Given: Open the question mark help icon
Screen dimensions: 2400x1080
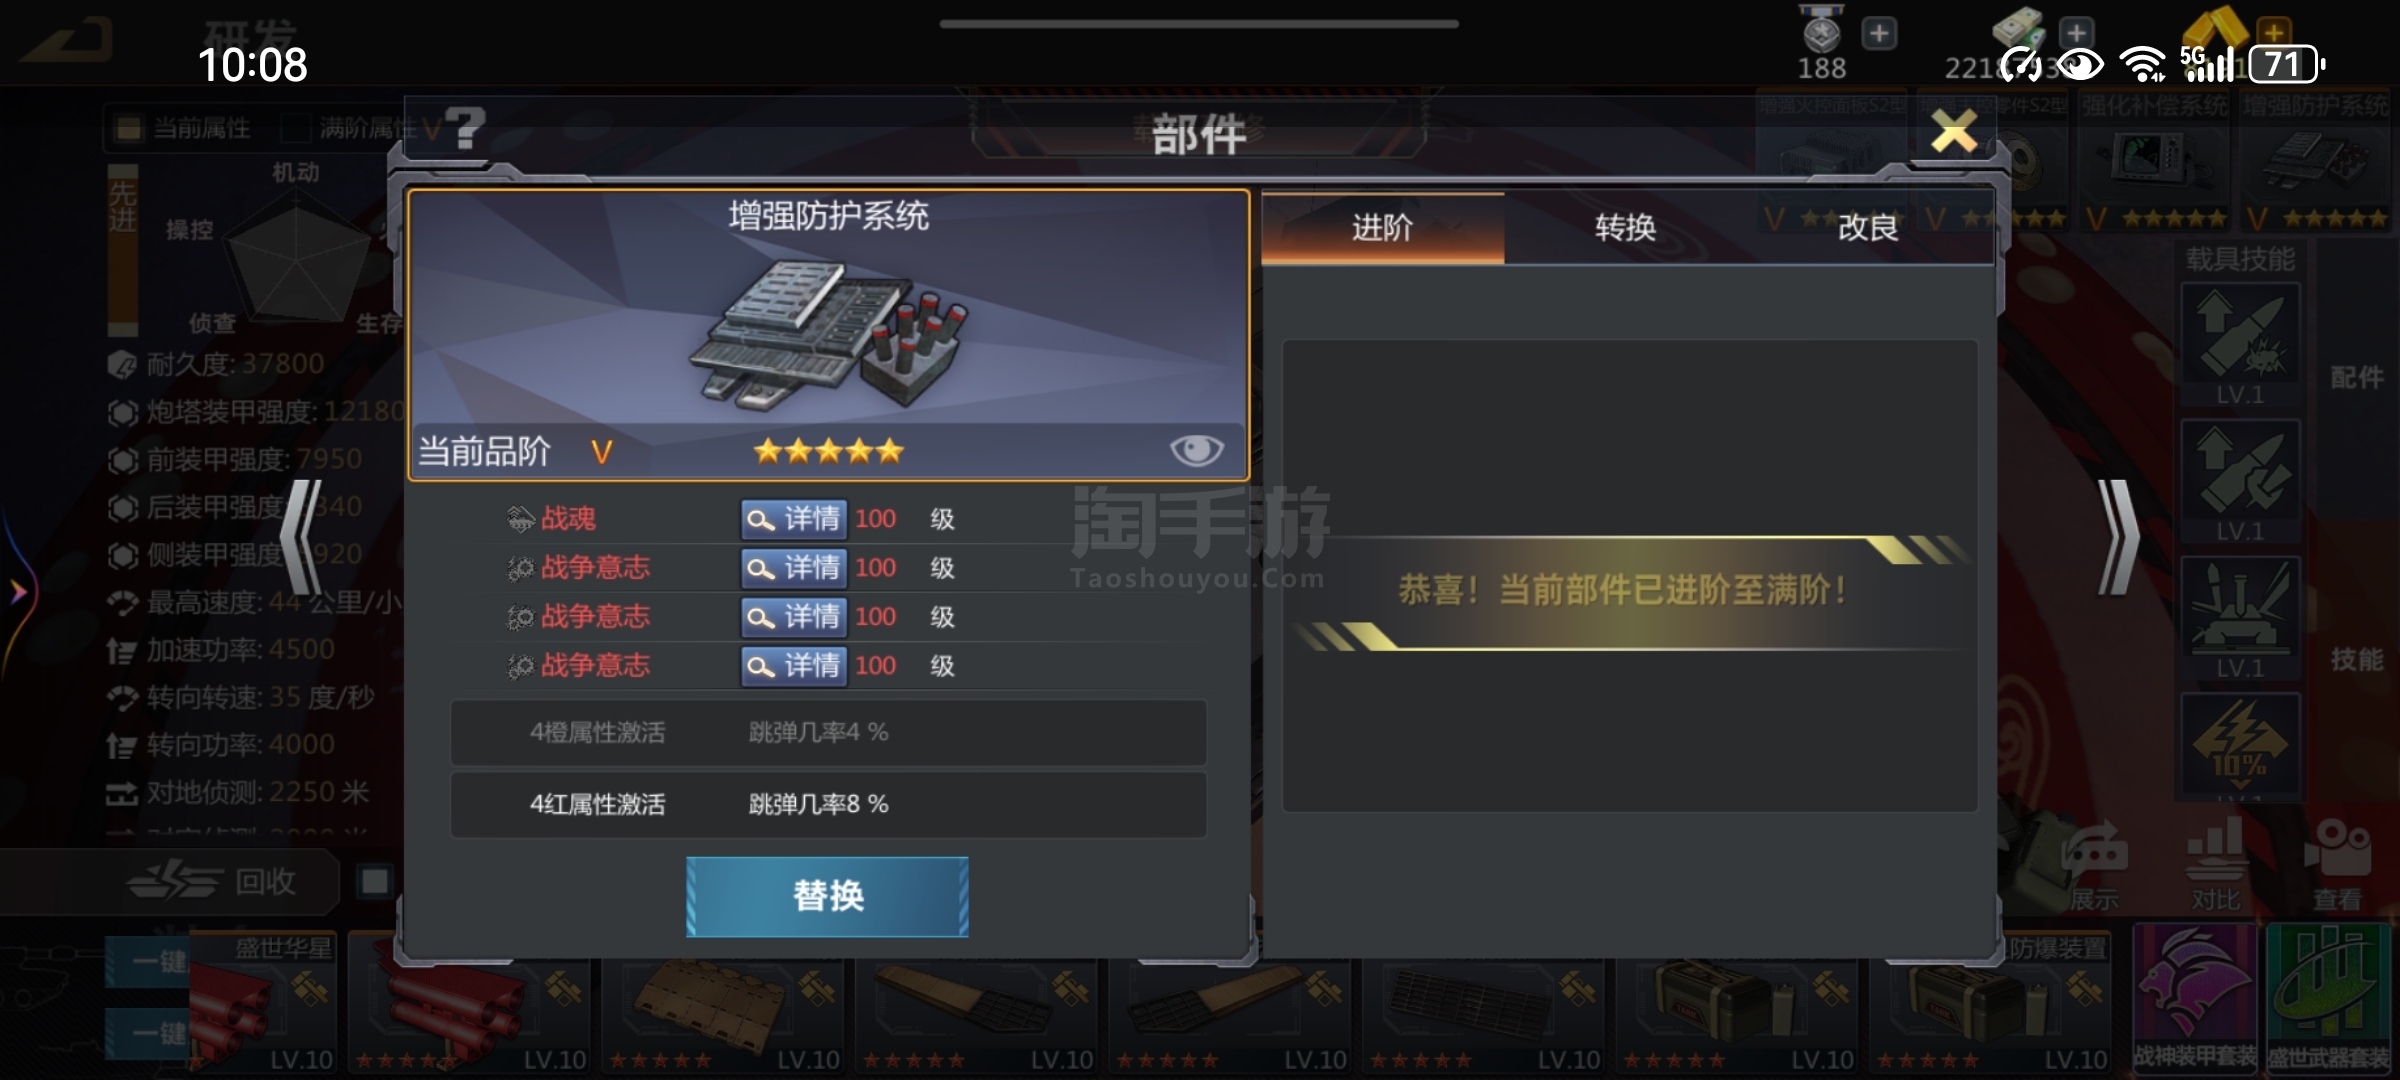Looking at the screenshot, I should (465, 129).
